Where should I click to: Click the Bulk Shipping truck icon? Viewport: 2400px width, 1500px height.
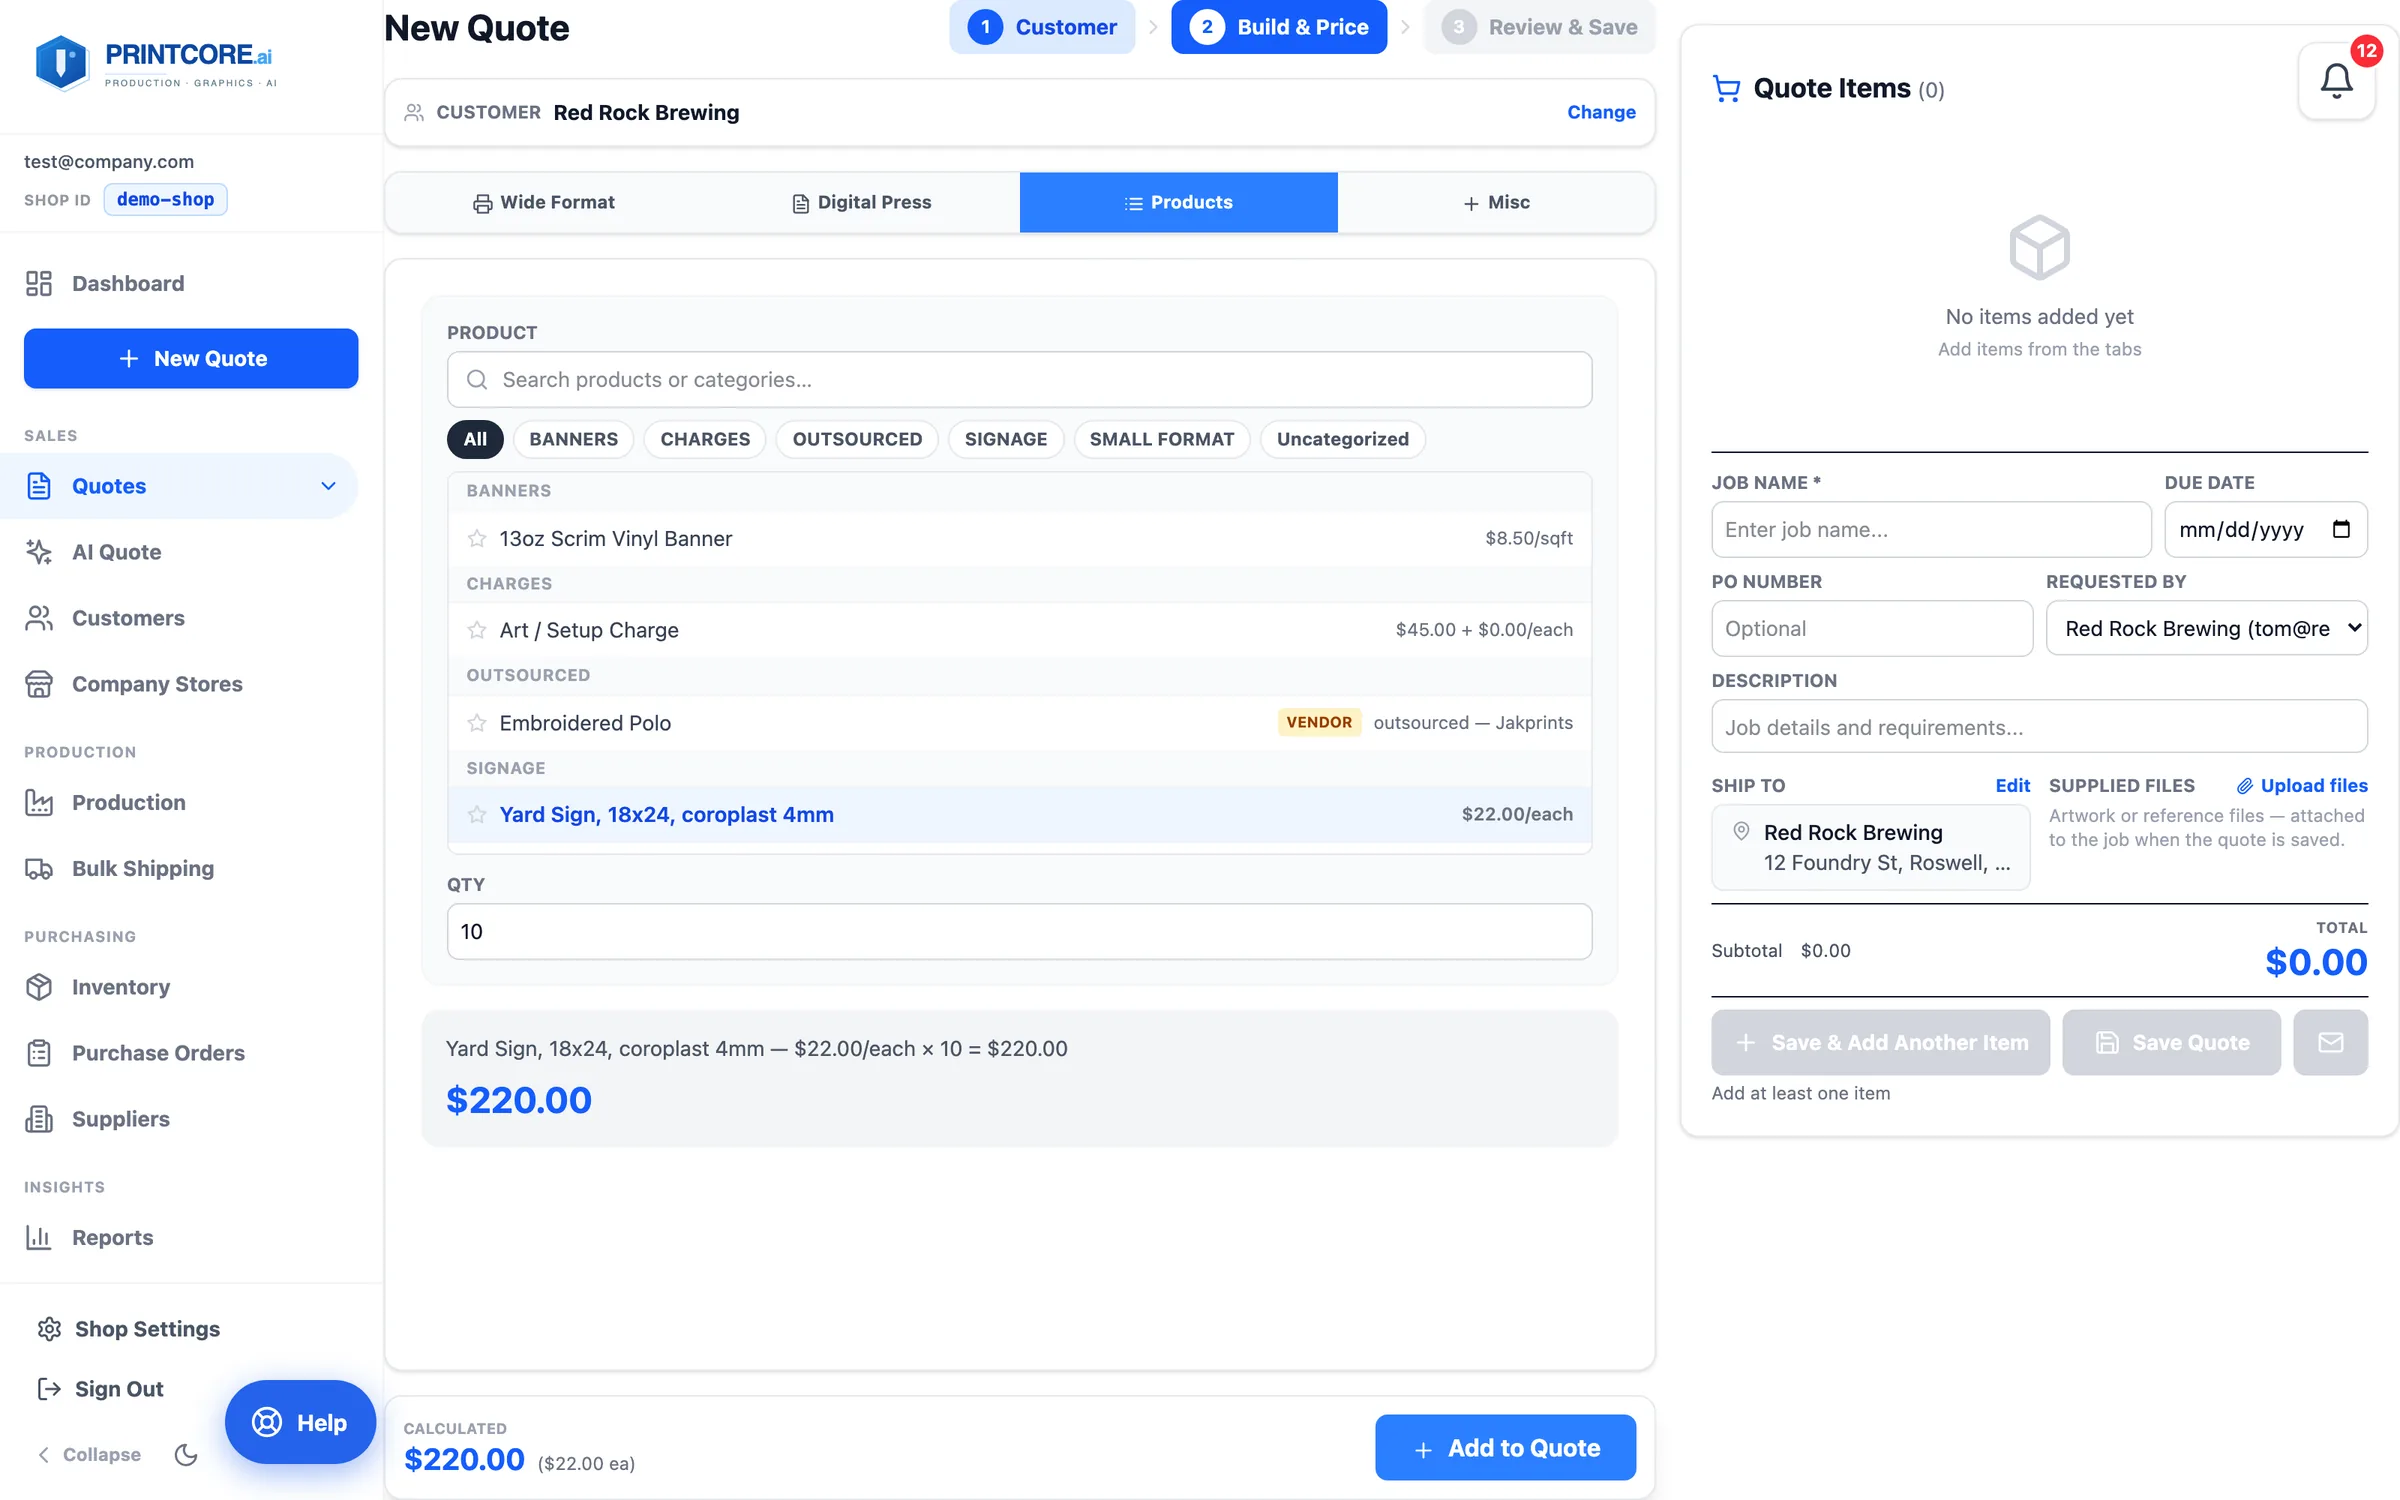[x=39, y=868]
